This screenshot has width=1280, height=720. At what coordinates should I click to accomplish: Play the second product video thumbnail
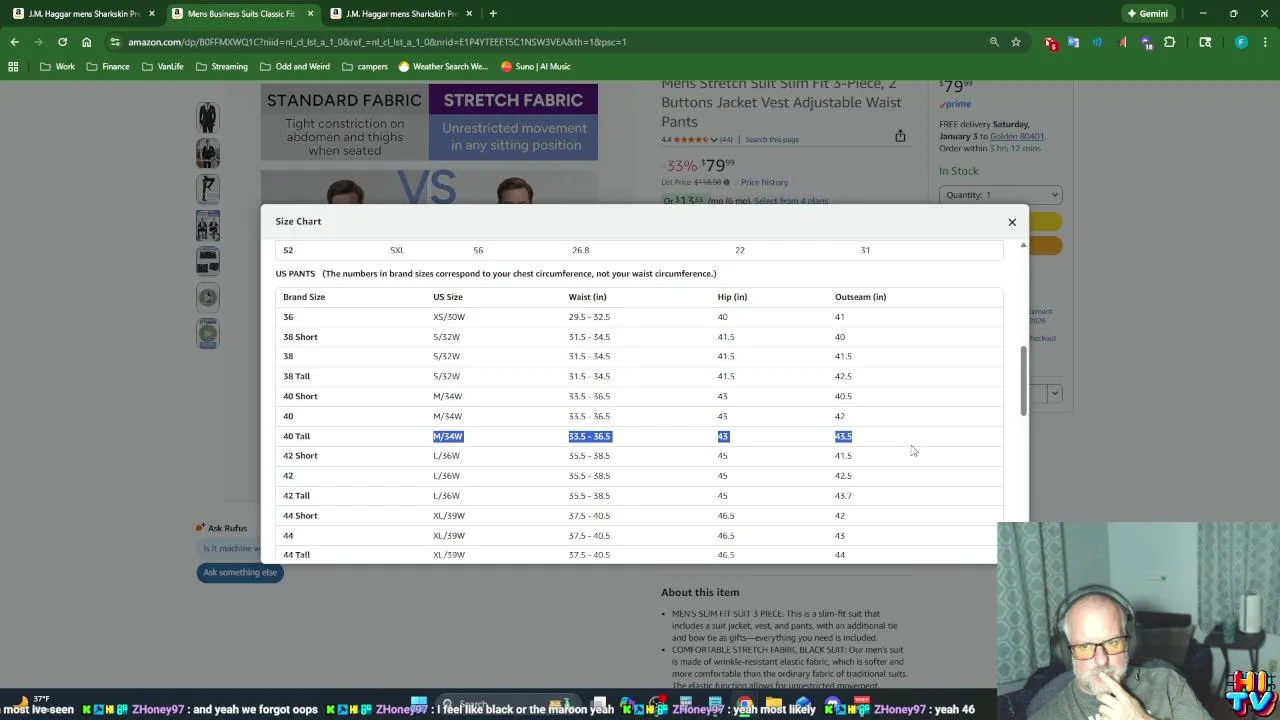(x=207, y=333)
